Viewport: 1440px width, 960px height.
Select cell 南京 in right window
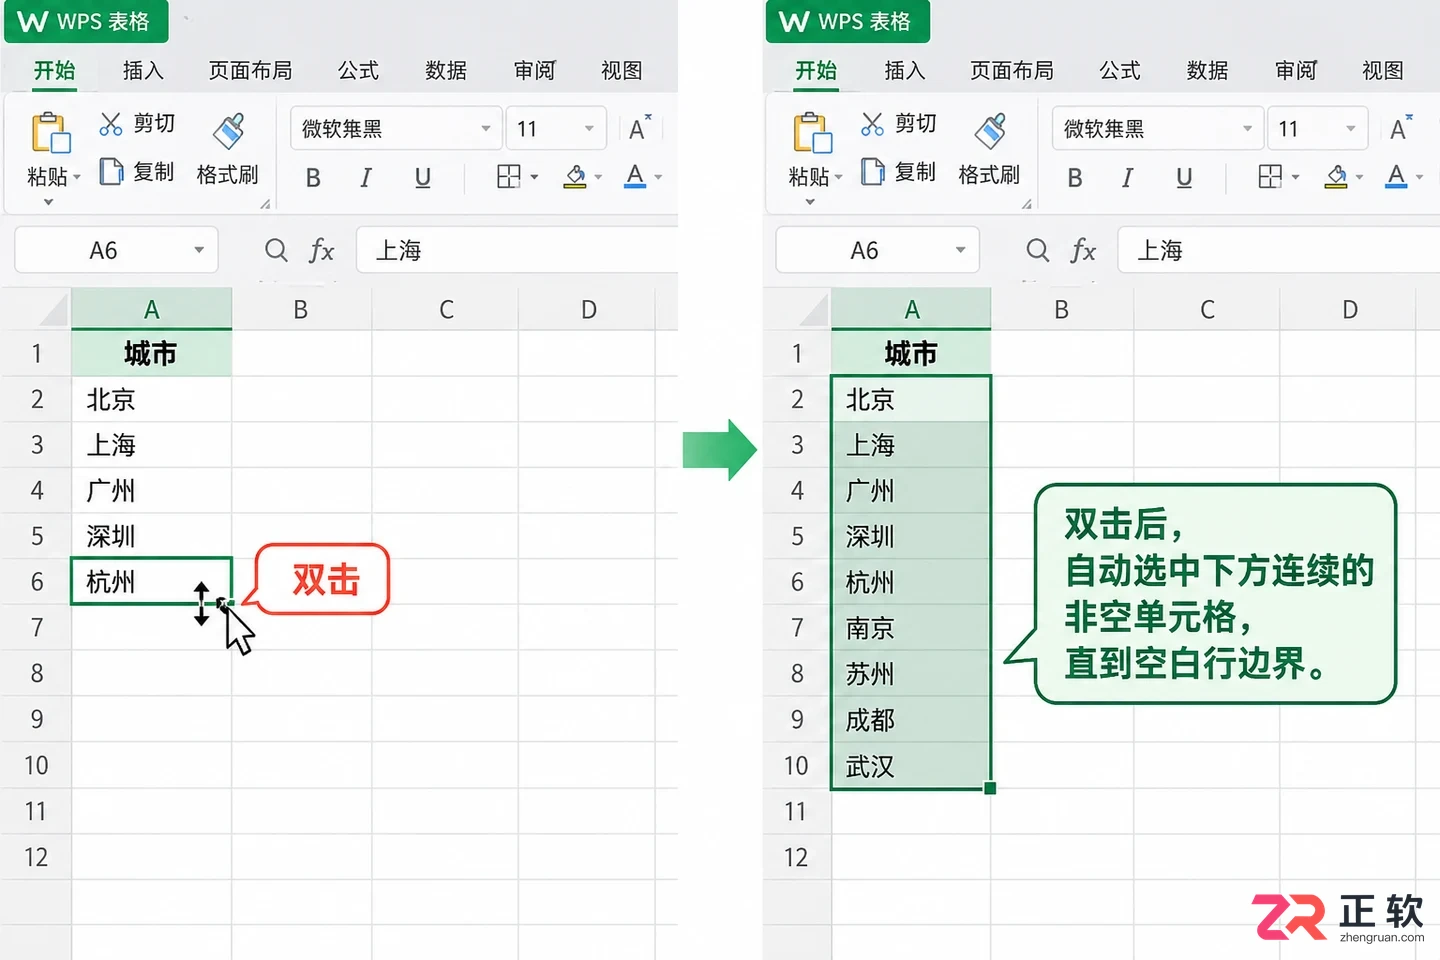[x=911, y=628]
